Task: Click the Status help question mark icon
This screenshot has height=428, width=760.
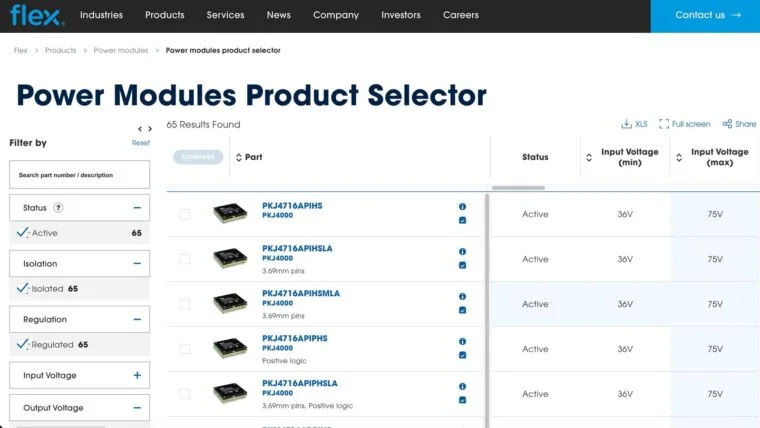Action: (58, 208)
